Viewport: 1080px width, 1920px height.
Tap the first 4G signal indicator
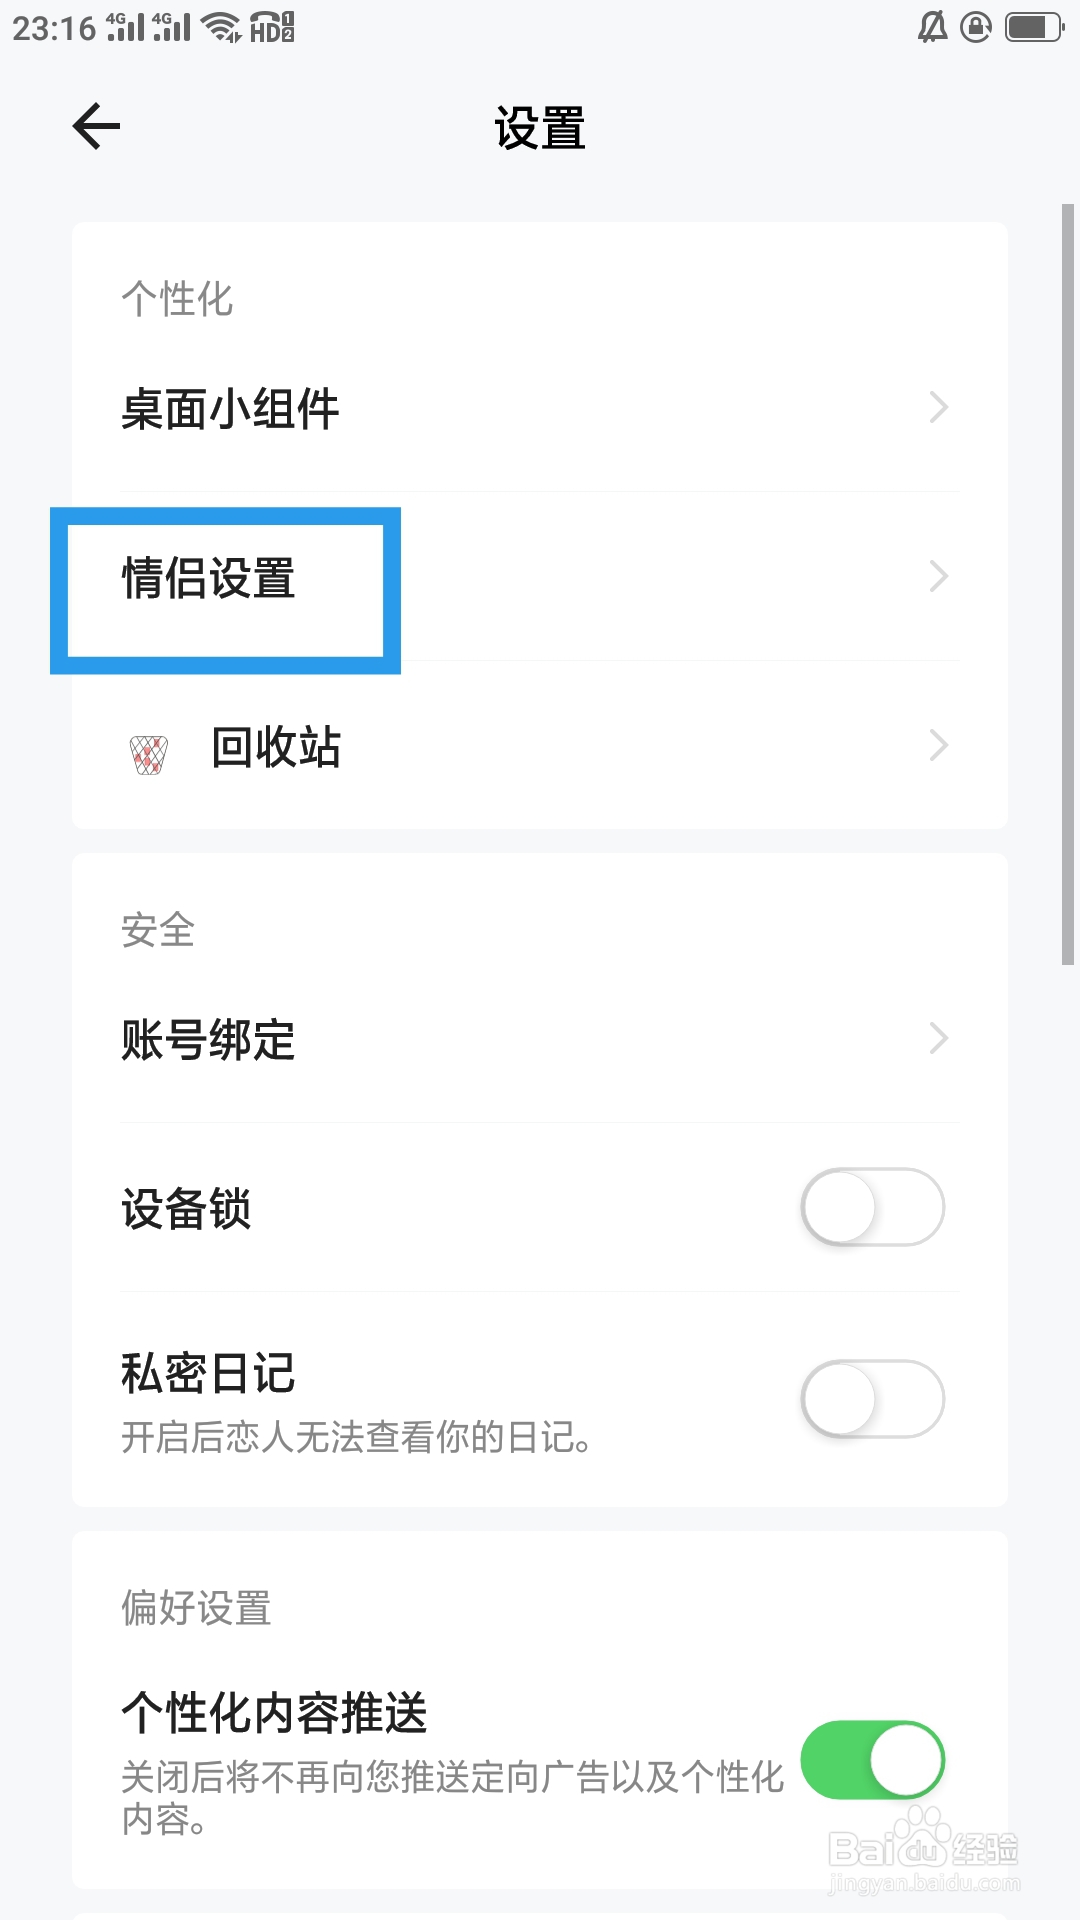click(125, 27)
